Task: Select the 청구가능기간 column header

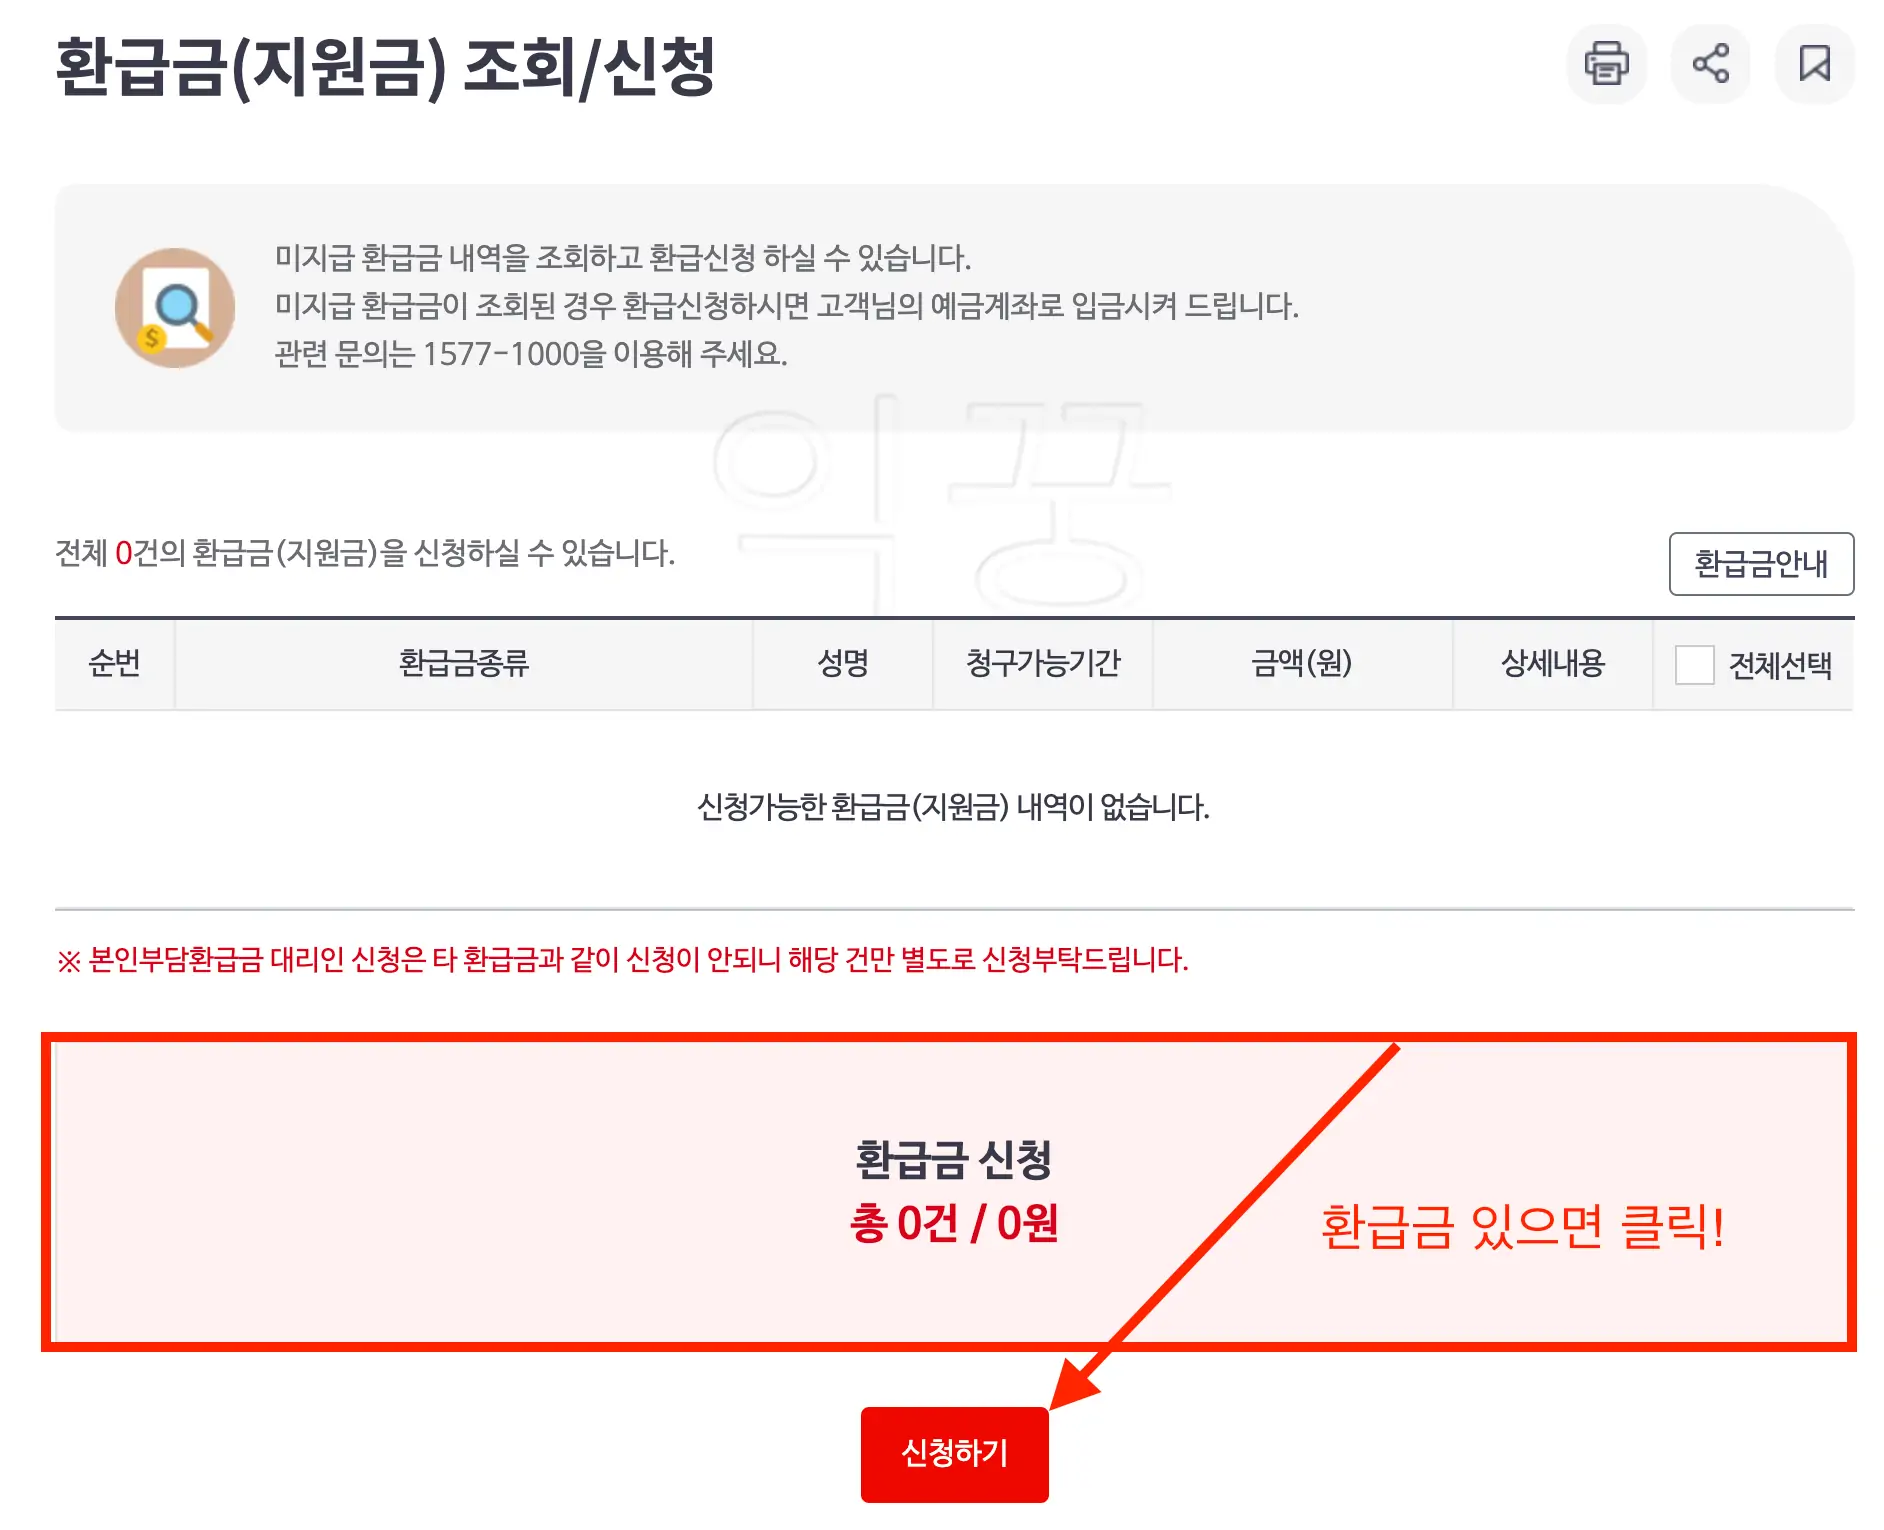Action: [1043, 665]
